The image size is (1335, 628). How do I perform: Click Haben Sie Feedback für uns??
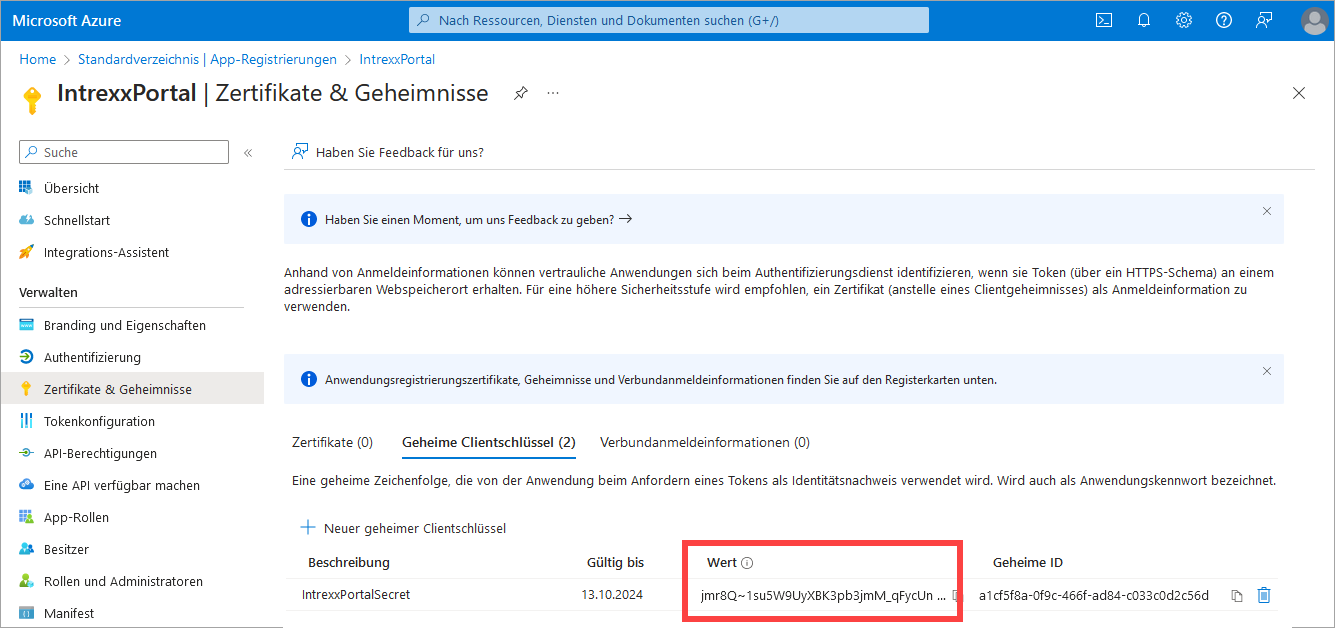[387, 152]
